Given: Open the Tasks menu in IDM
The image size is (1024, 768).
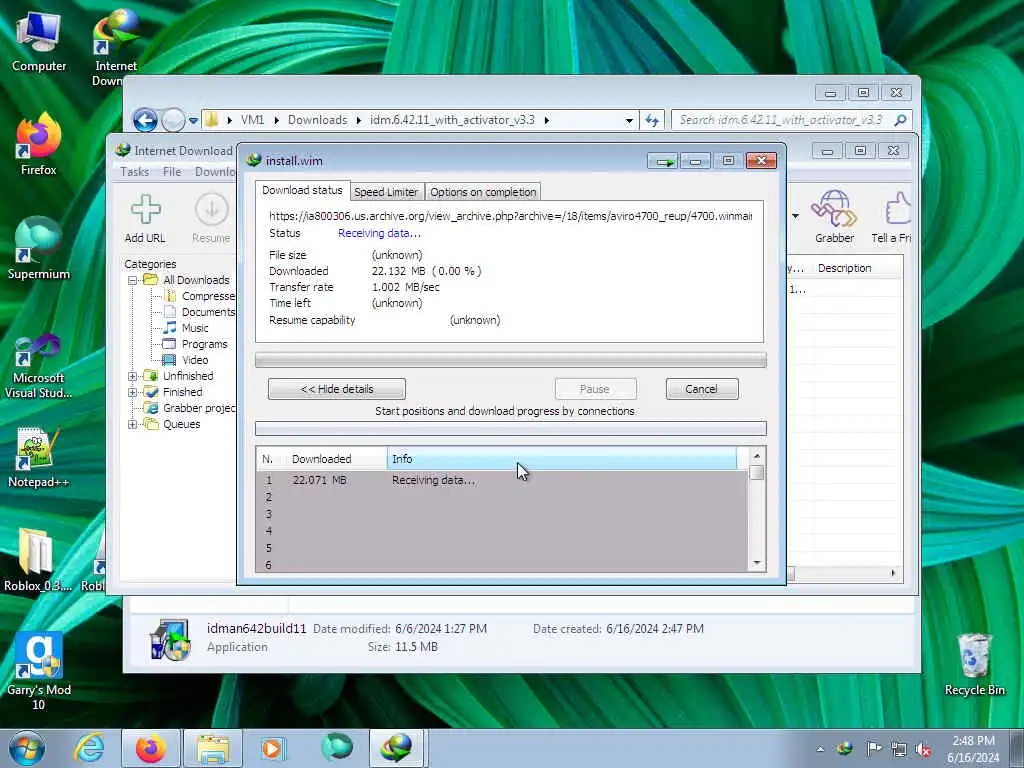Looking at the screenshot, I should tap(135, 172).
